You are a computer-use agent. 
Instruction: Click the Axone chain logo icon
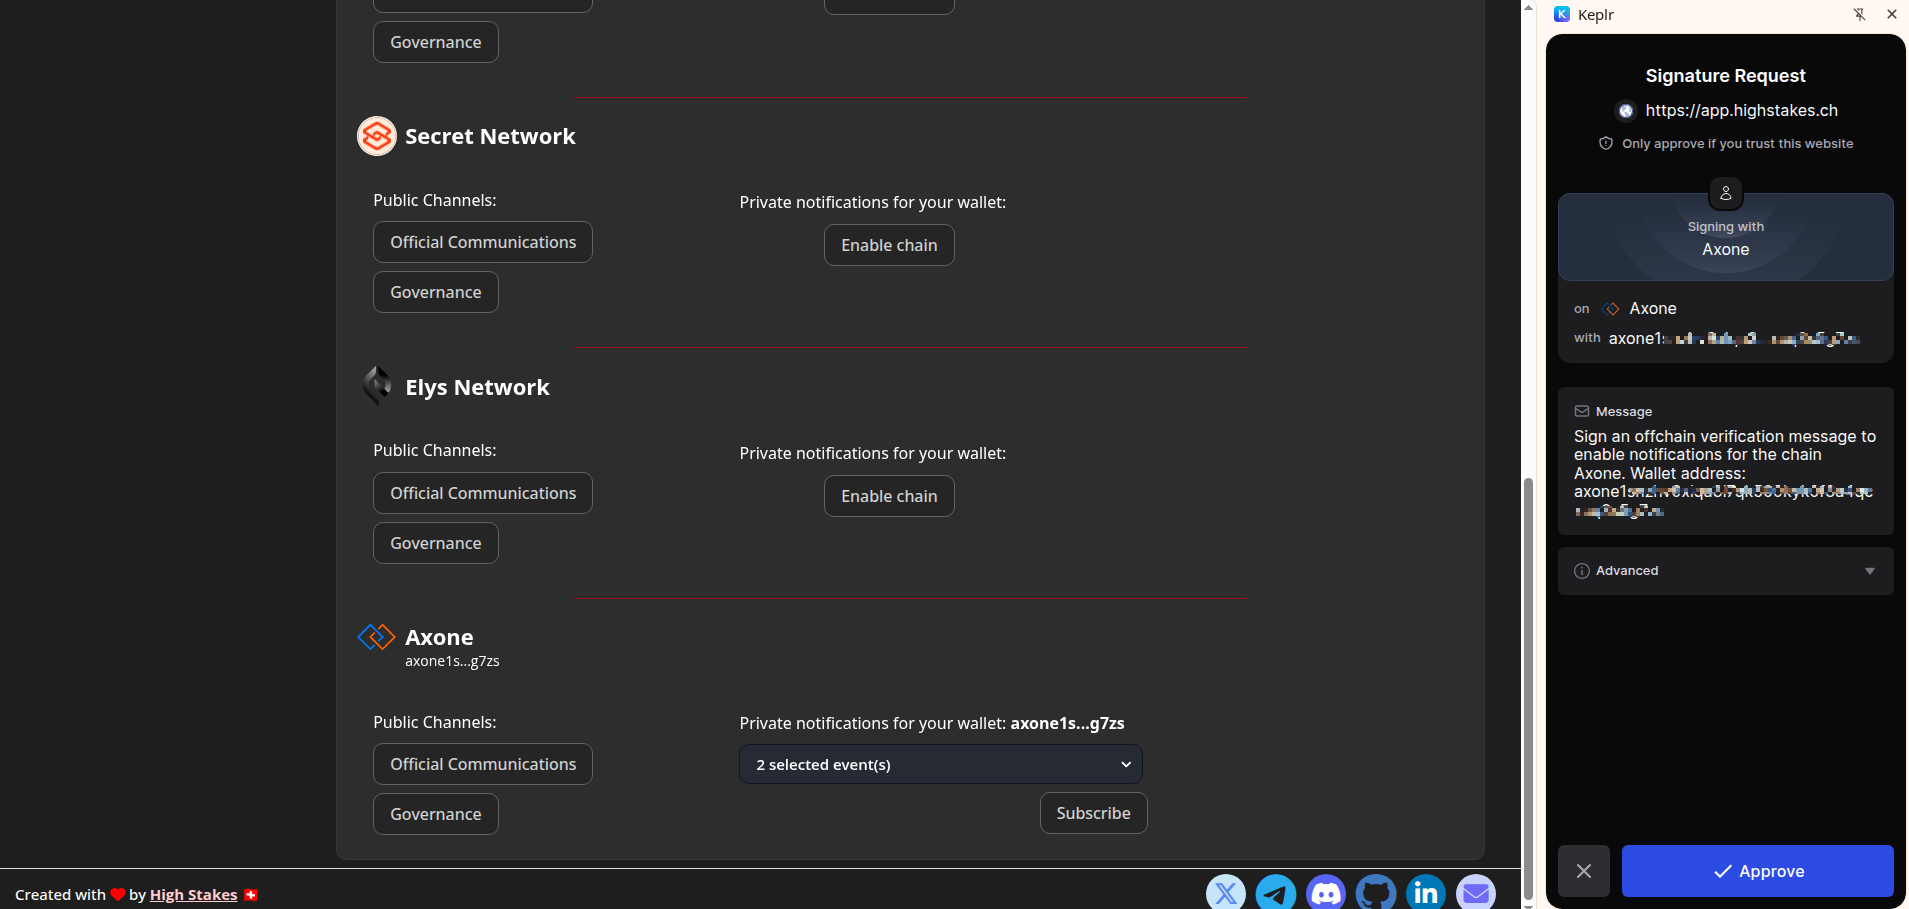(377, 637)
